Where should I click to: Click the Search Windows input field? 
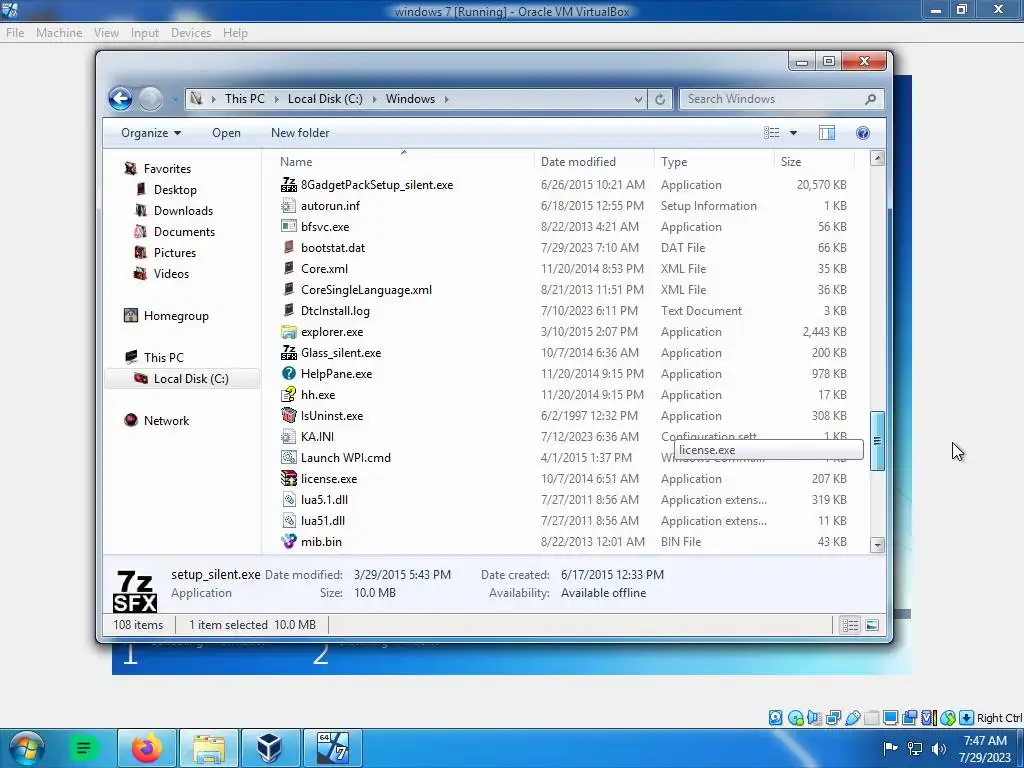(782, 99)
